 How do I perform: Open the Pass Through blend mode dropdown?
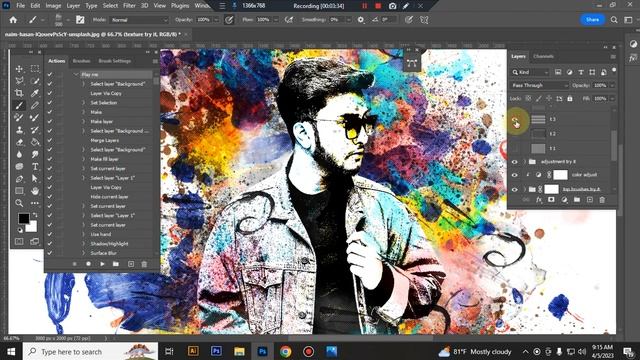(539, 85)
